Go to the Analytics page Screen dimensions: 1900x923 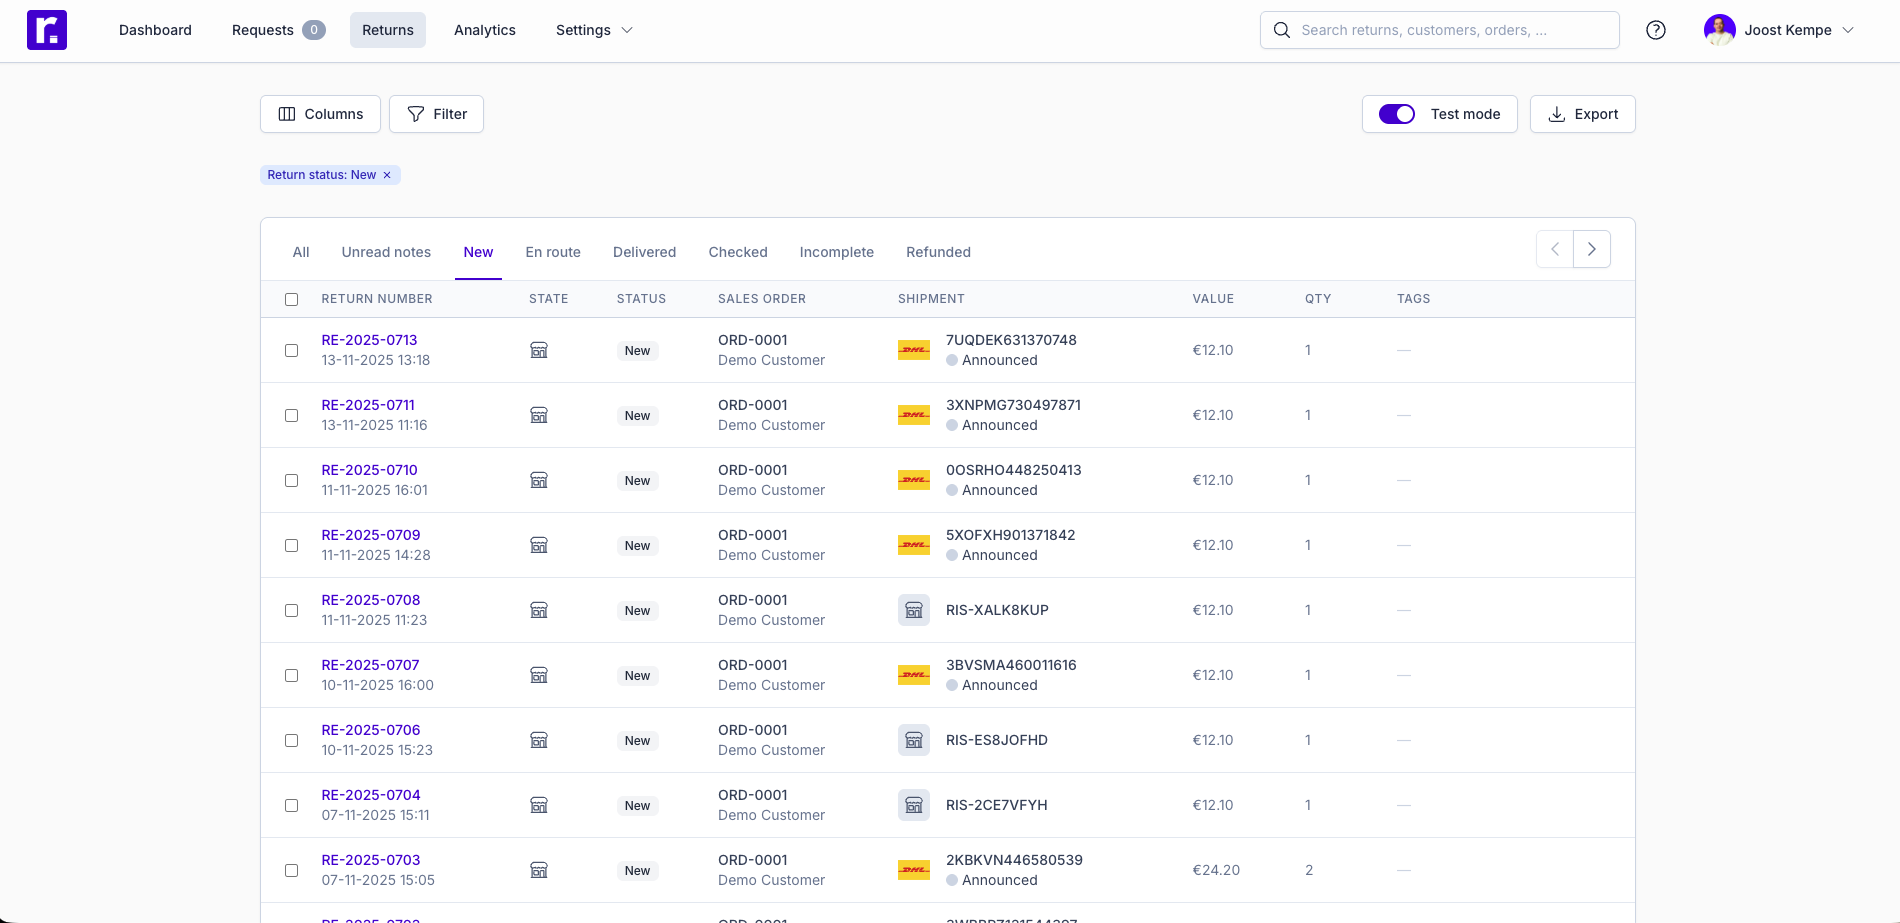pyautogui.click(x=485, y=30)
